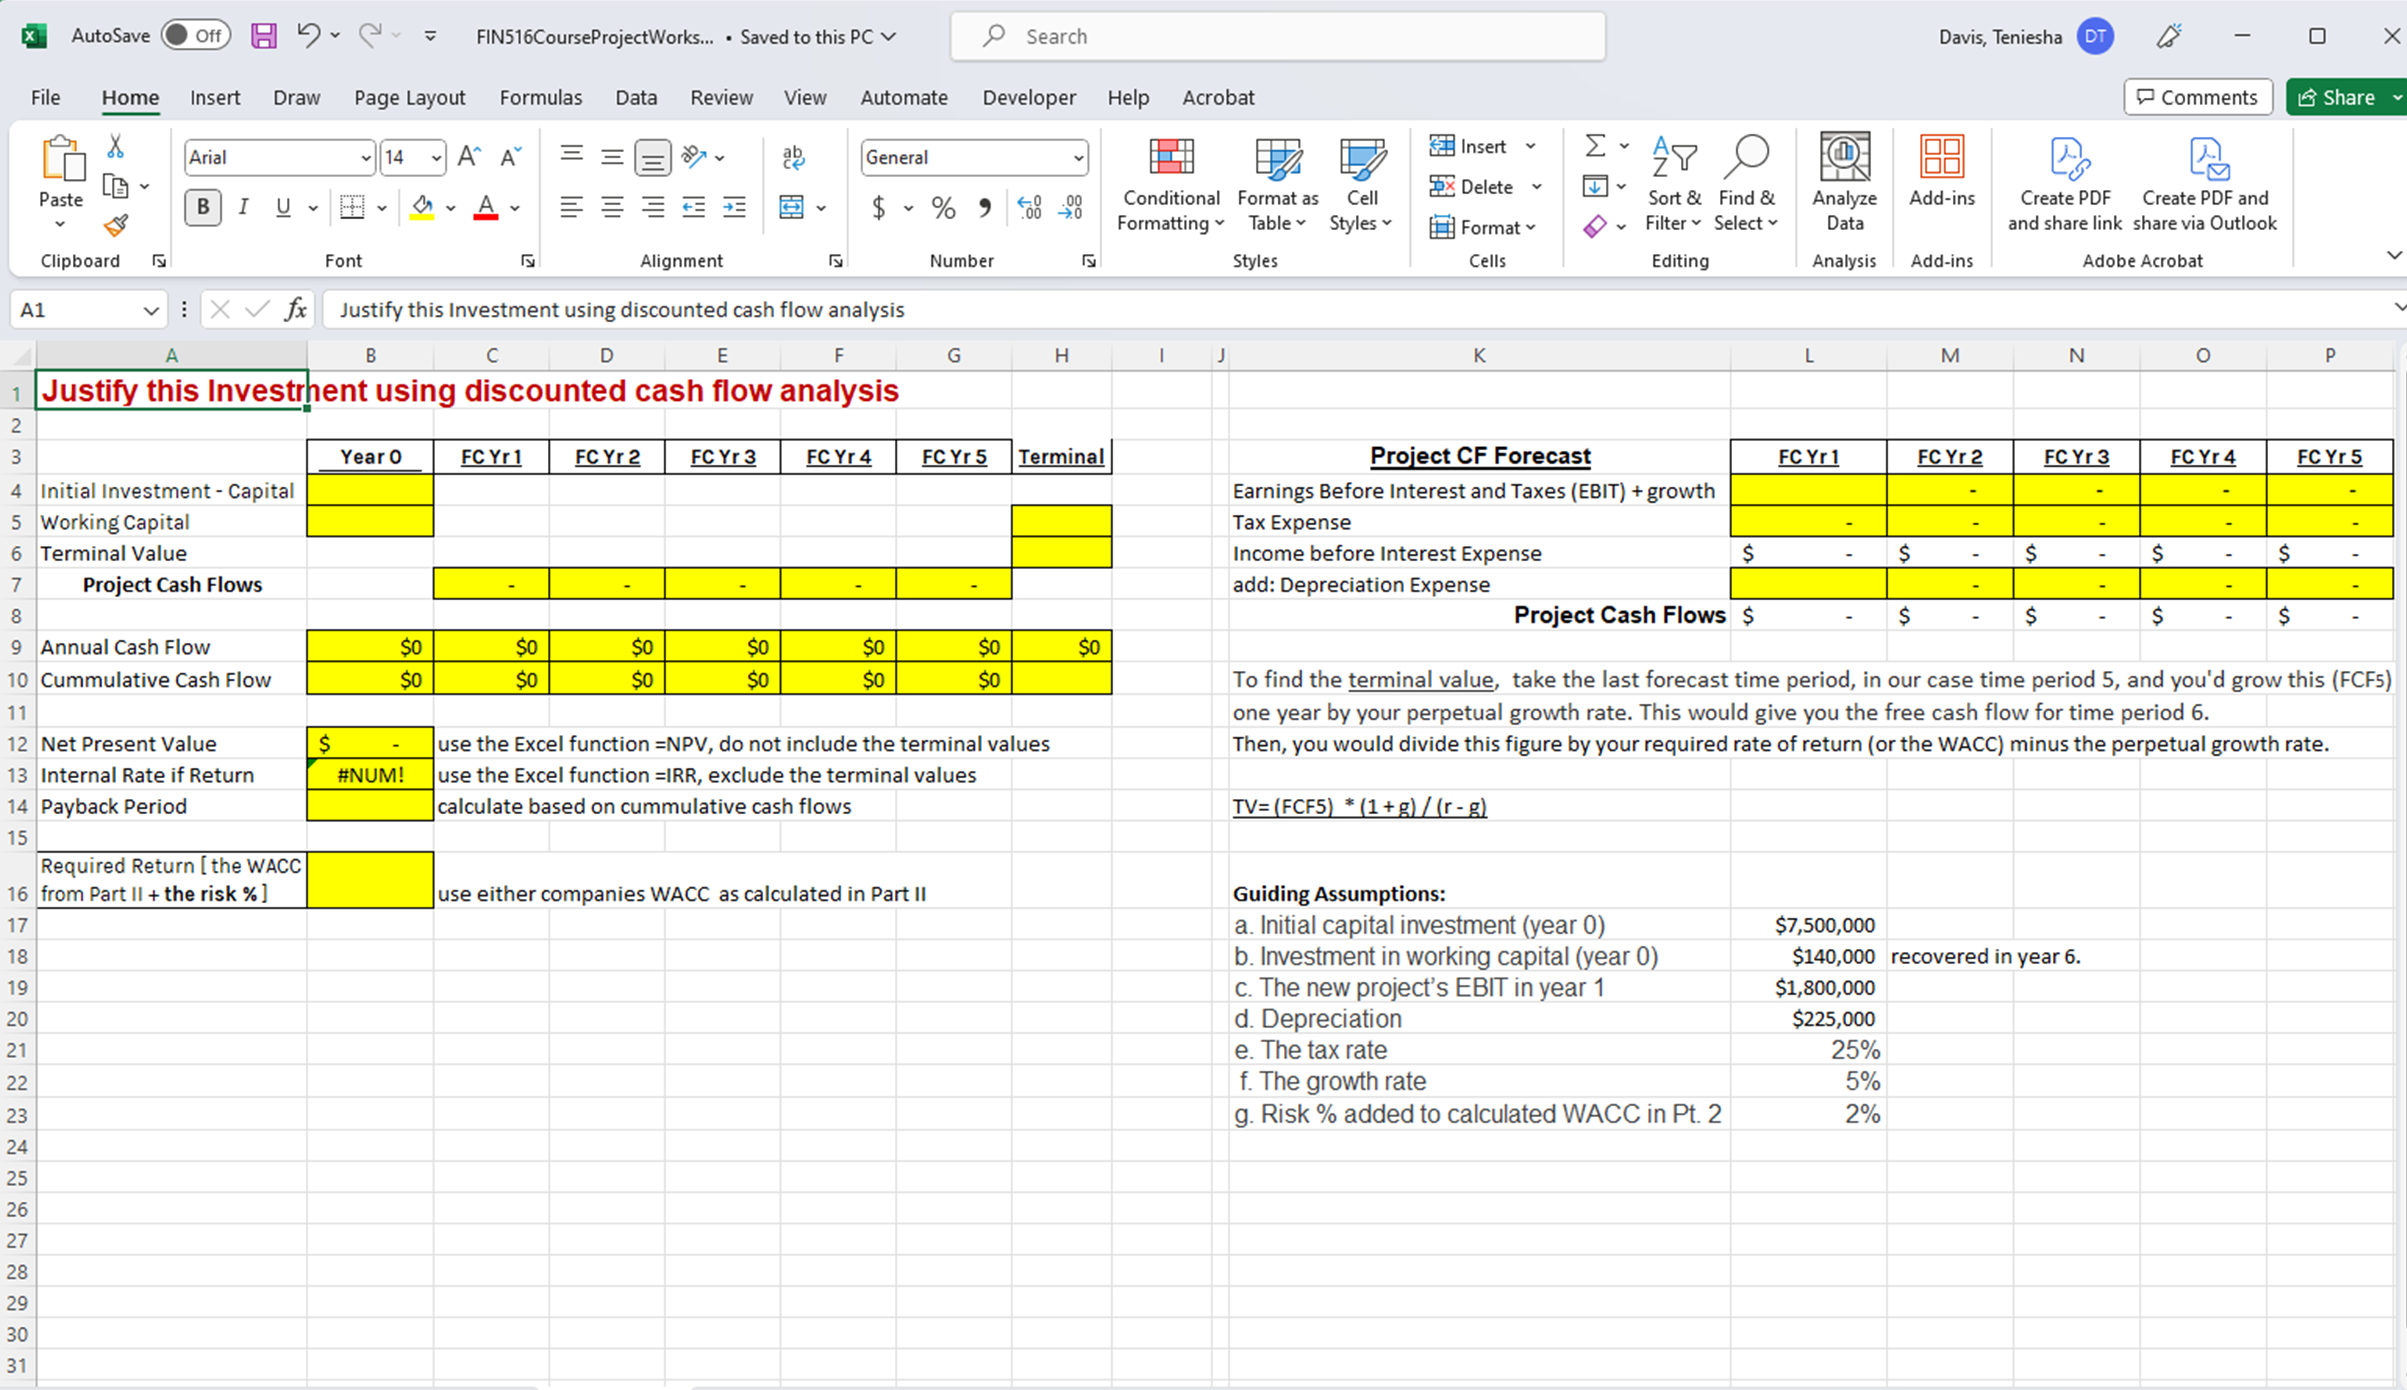Image resolution: width=2407 pixels, height=1390 pixels.
Task: Click the Format Painter brush icon
Action: coord(116,225)
